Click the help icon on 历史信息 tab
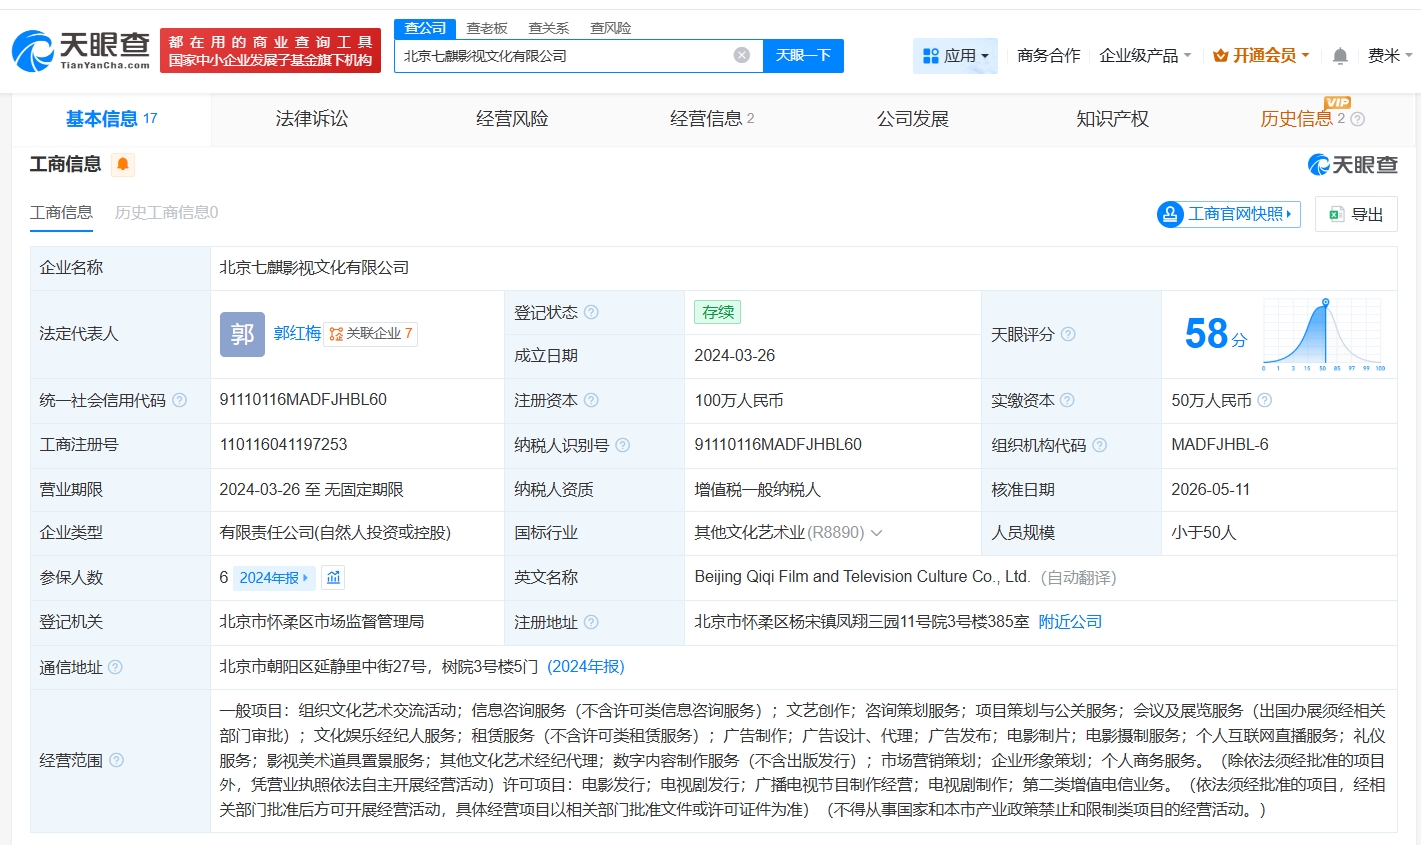The height and width of the screenshot is (845, 1421). [x=1357, y=119]
